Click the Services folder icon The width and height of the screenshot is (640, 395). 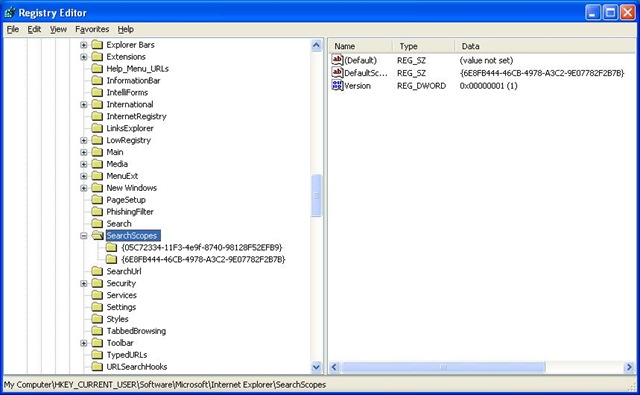(97, 295)
